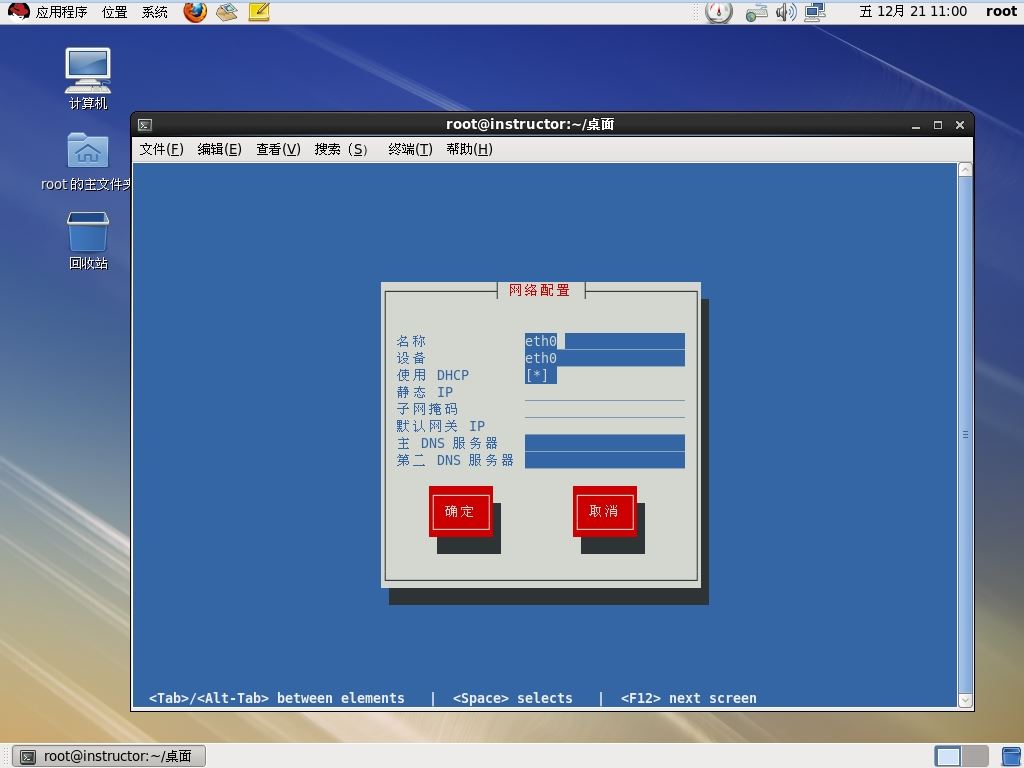Launch the mail client icon in top panel
This screenshot has width=1024, height=768.
click(x=227, y=12)
